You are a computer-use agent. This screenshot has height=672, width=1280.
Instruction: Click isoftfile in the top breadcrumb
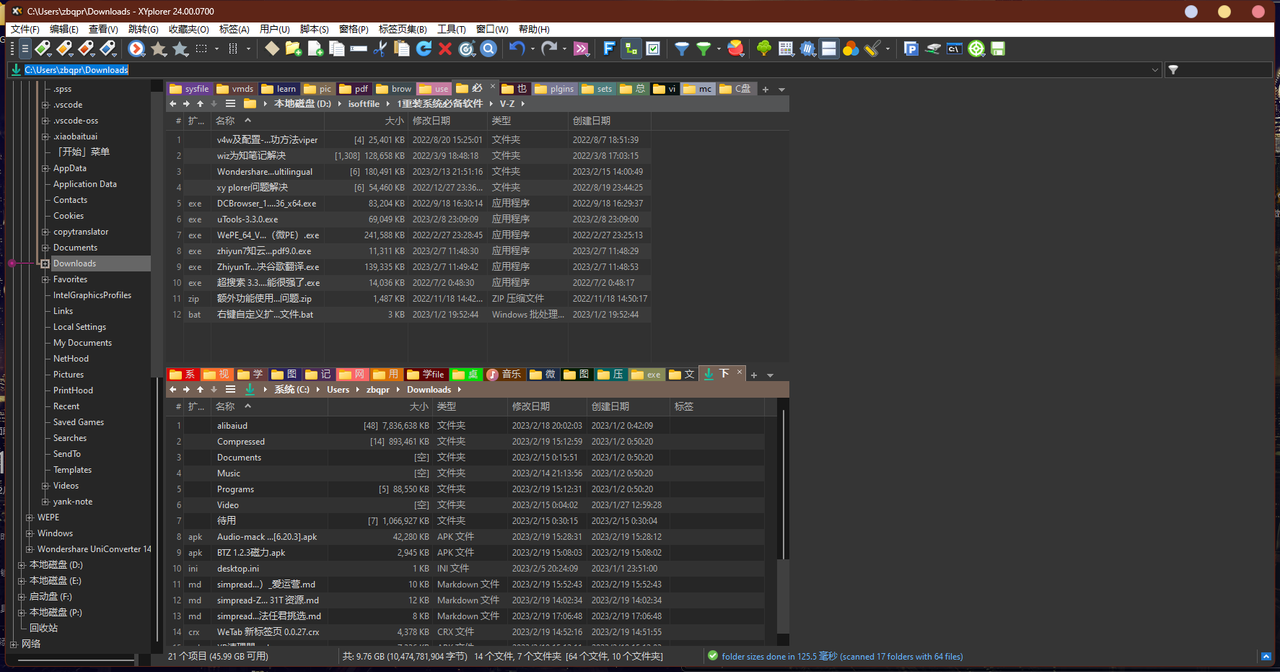[x=364, y=104]
